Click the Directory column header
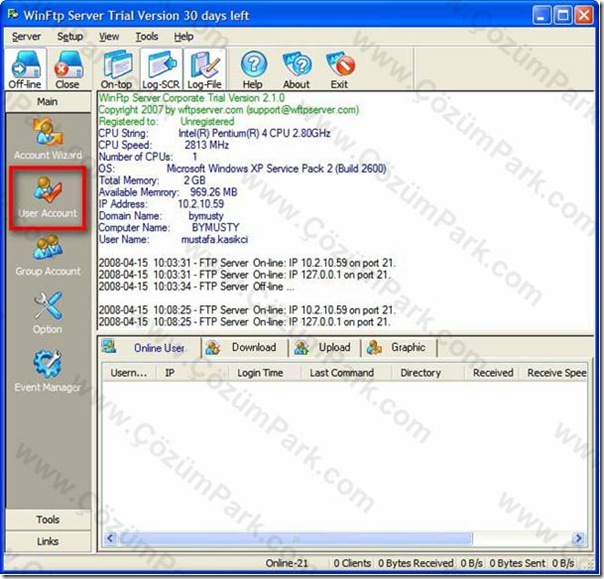604x579 pixels. [x=428, y=373]
